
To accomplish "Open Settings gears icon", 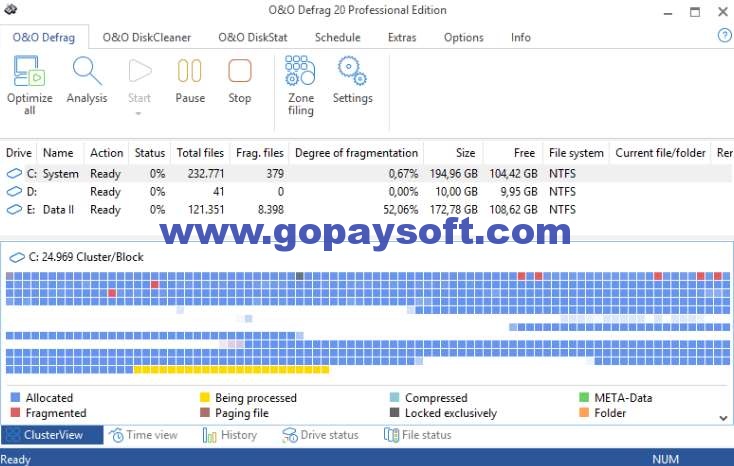I will (352, 71).
